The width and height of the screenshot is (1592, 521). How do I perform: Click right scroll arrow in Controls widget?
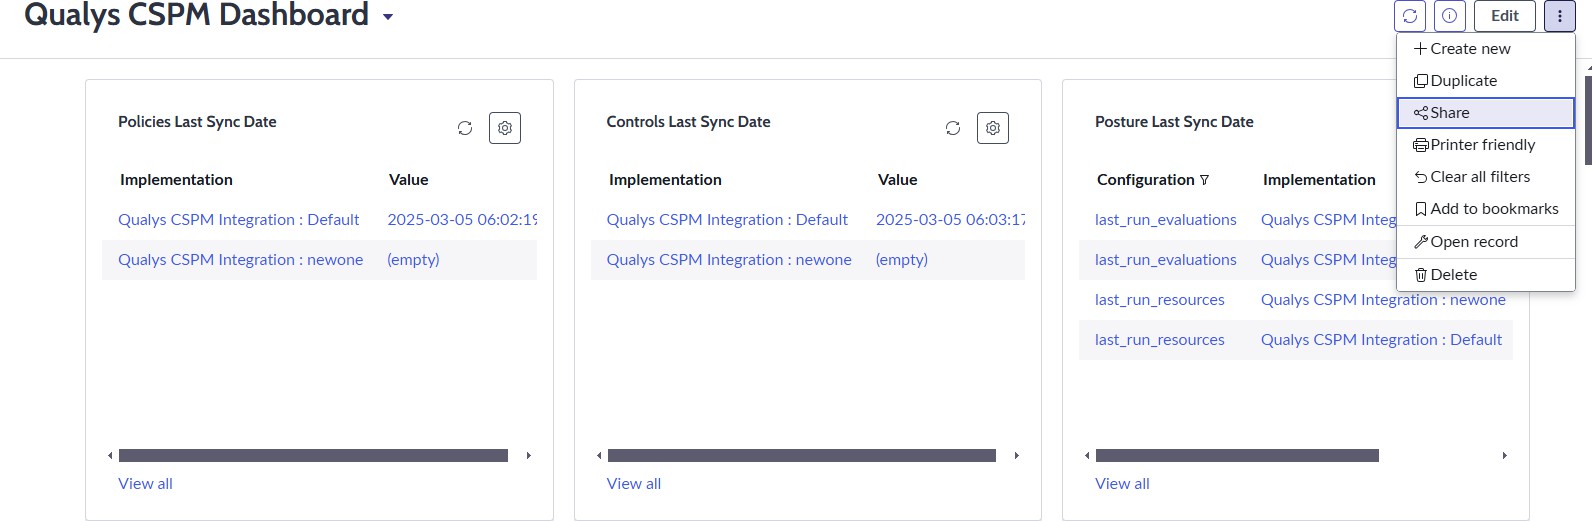[x=1017, y=456]
